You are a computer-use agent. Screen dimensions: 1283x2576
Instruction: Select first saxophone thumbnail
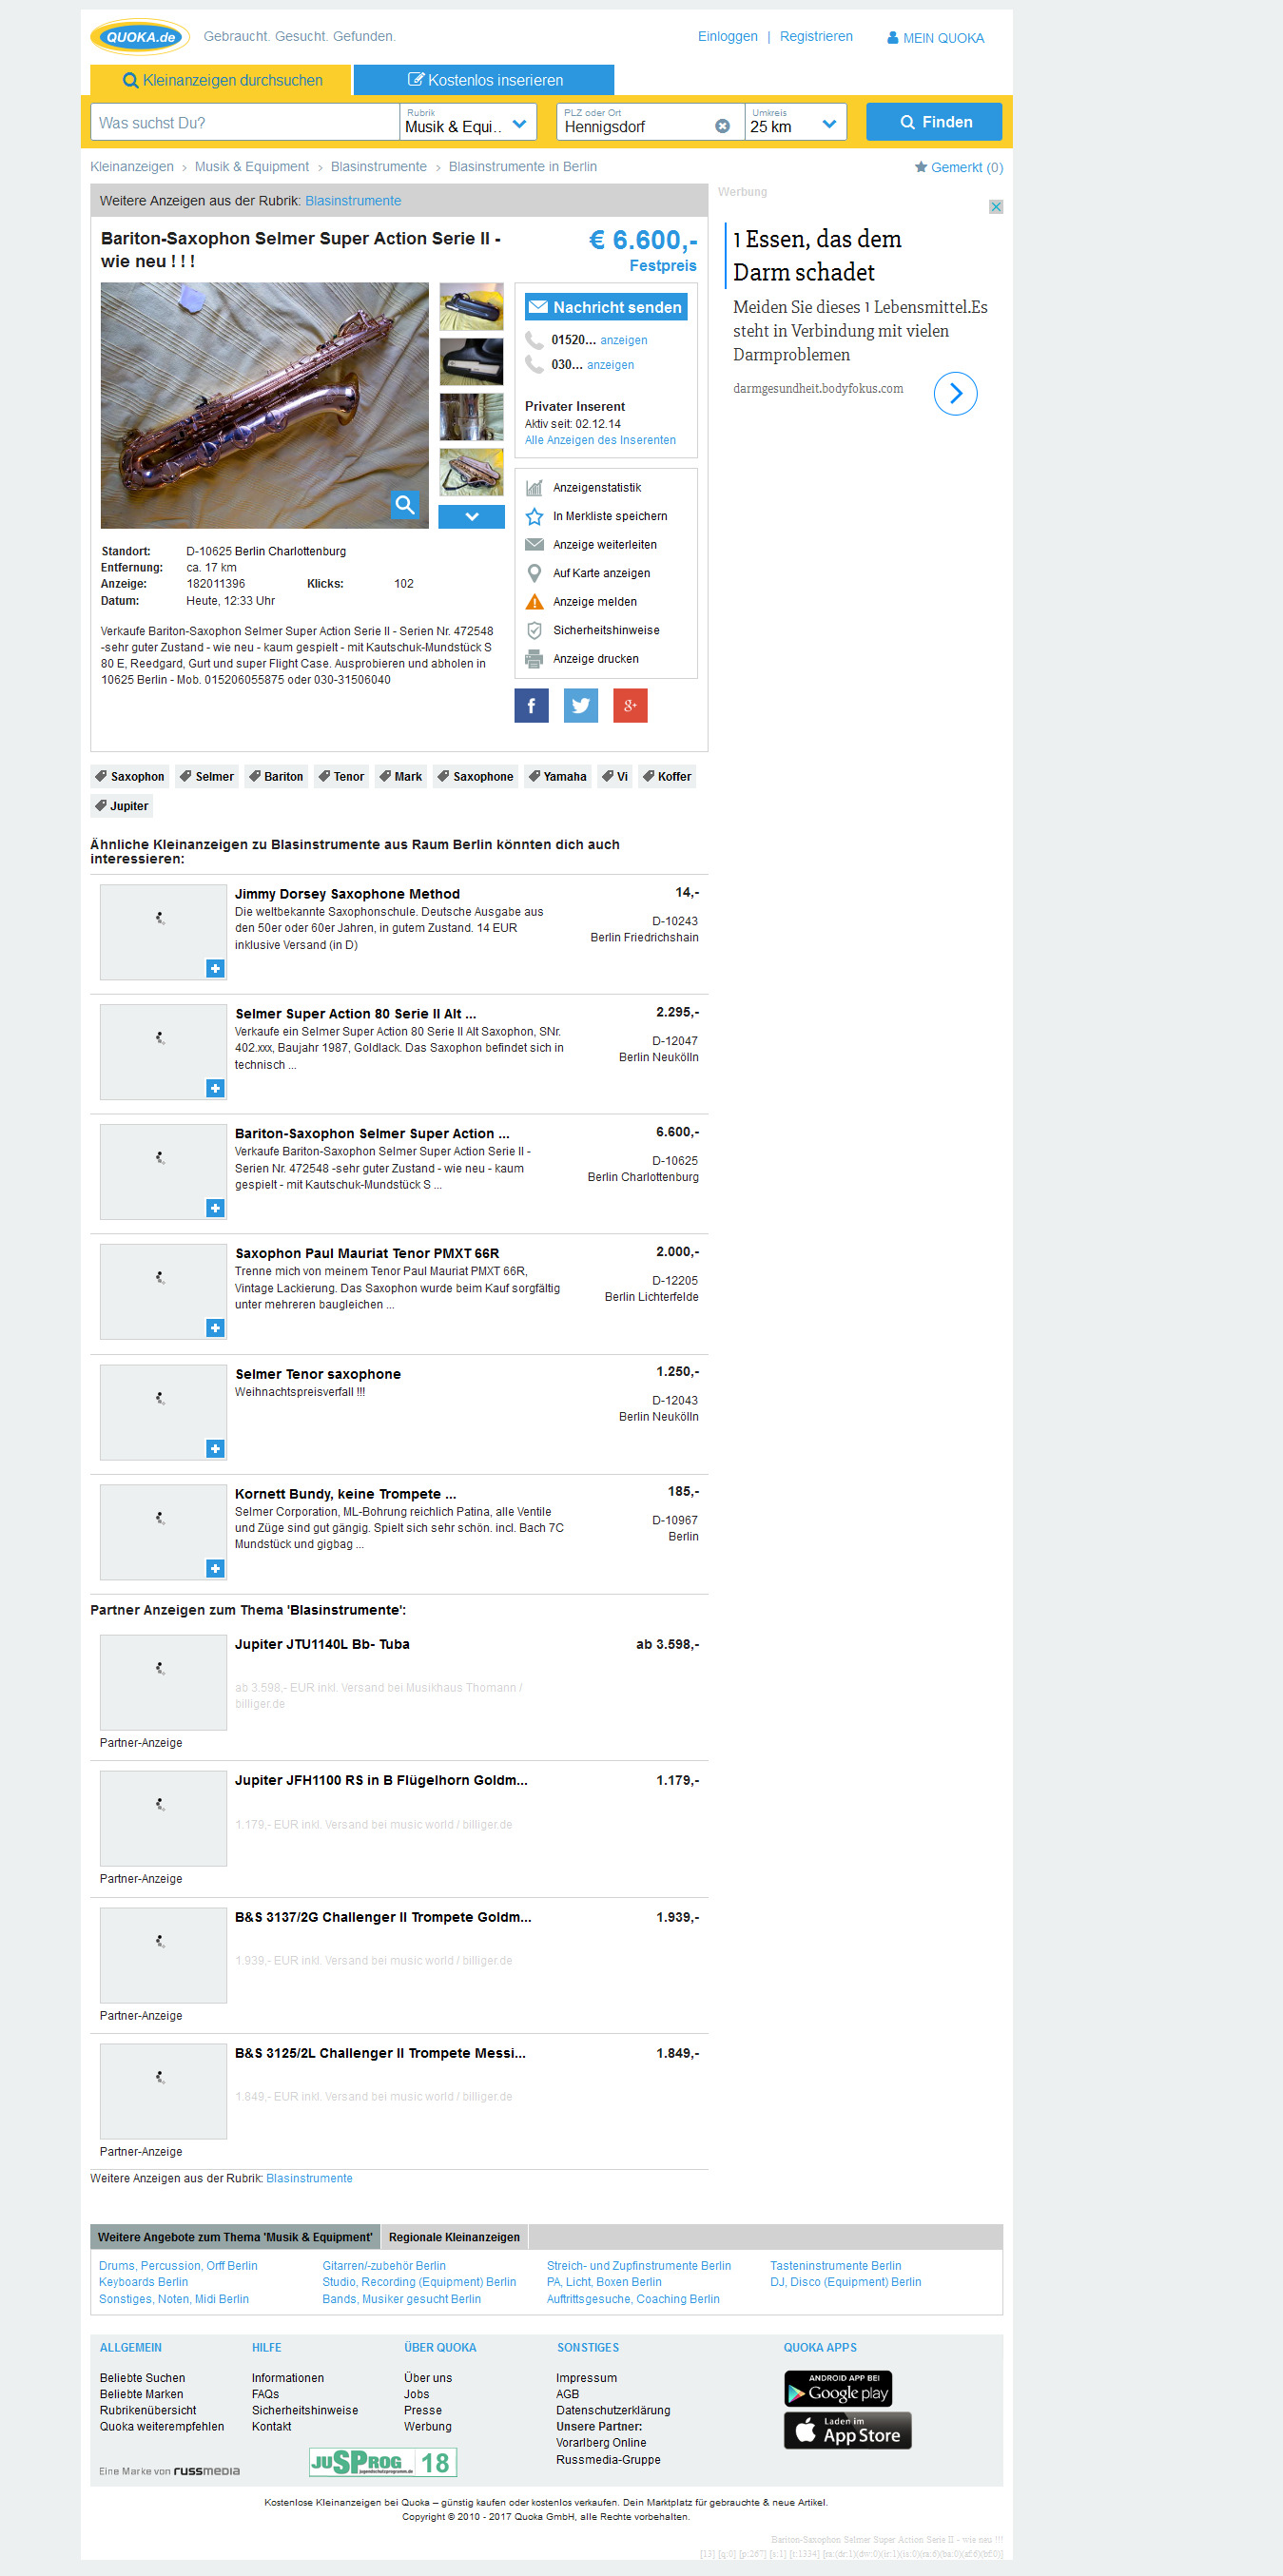(471, 306)
